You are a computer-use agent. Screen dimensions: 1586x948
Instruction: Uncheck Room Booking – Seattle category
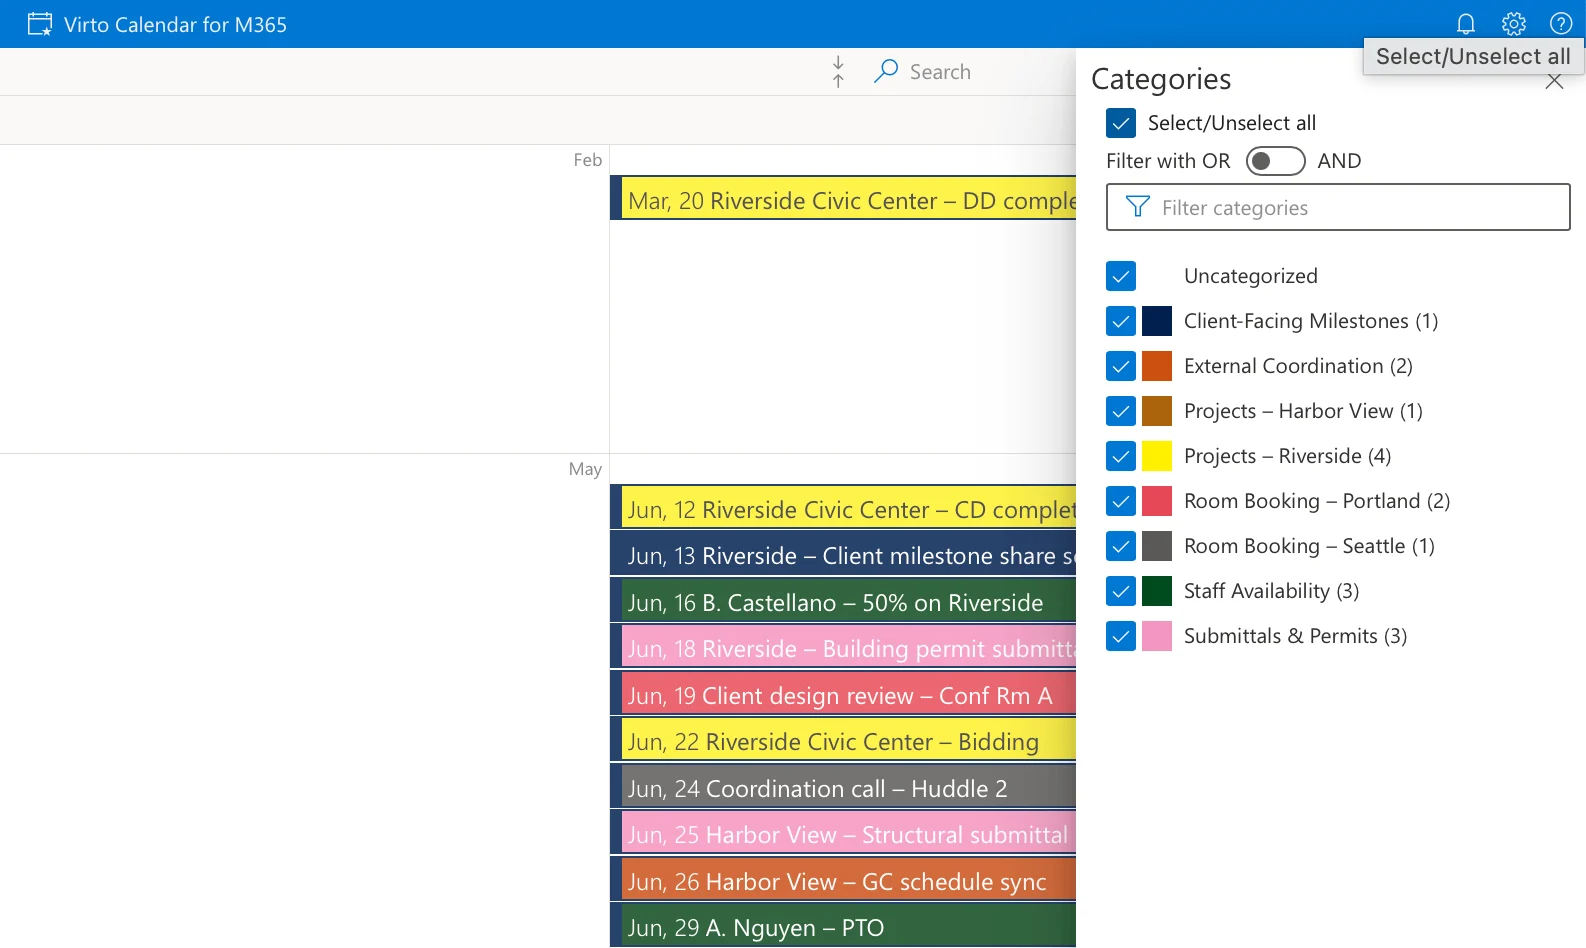click(1121, 546)
